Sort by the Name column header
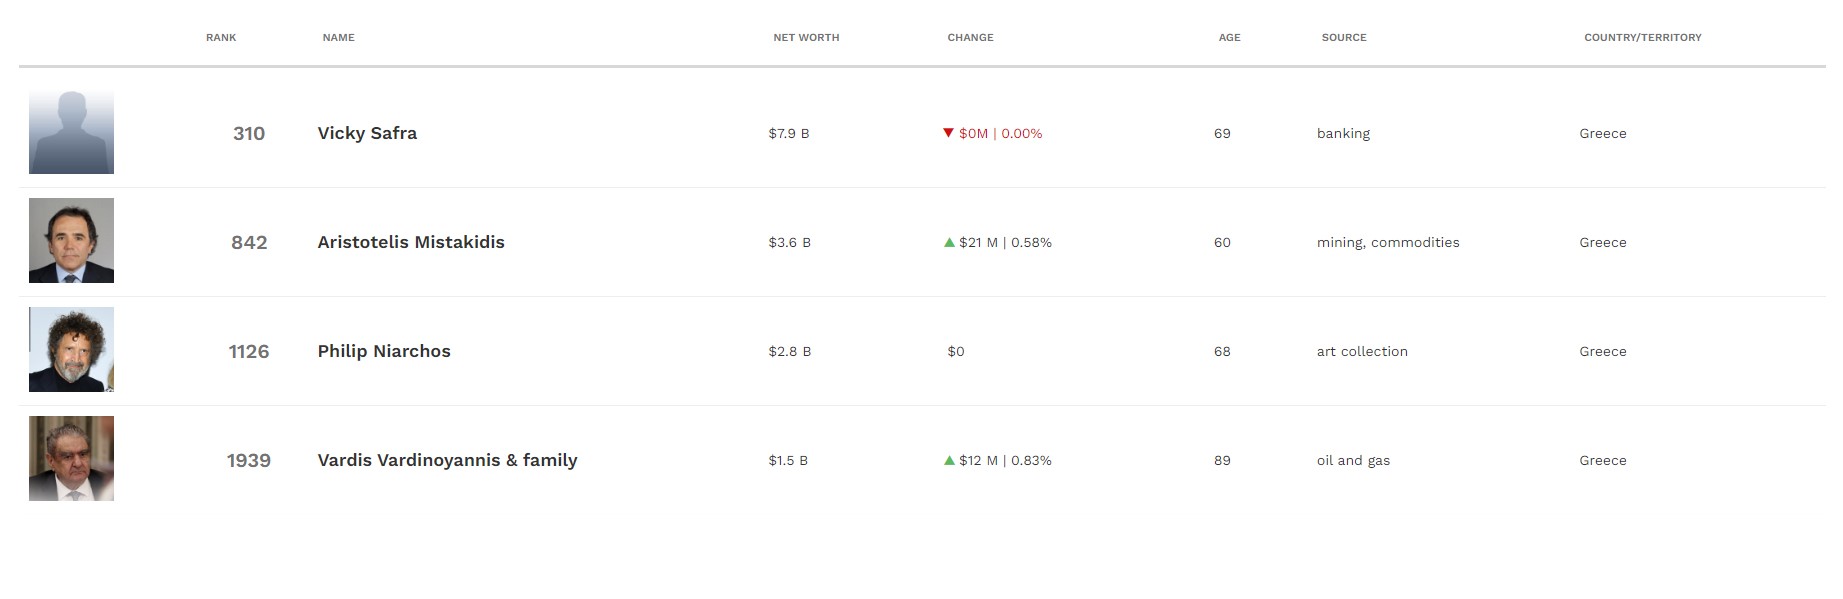1843x599 pixels. 338,37
